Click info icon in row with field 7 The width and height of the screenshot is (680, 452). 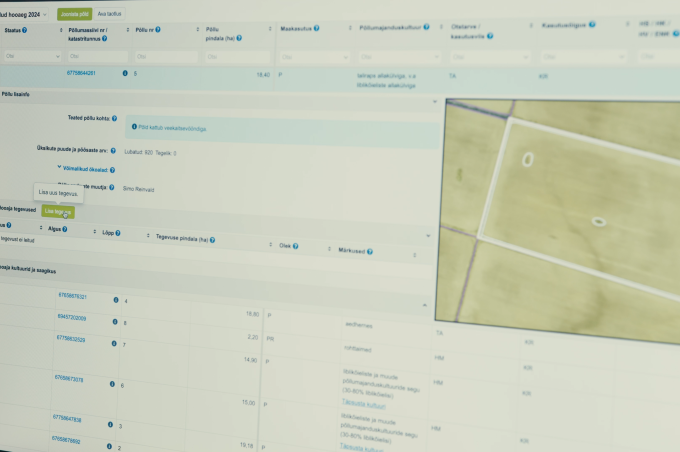115,343
